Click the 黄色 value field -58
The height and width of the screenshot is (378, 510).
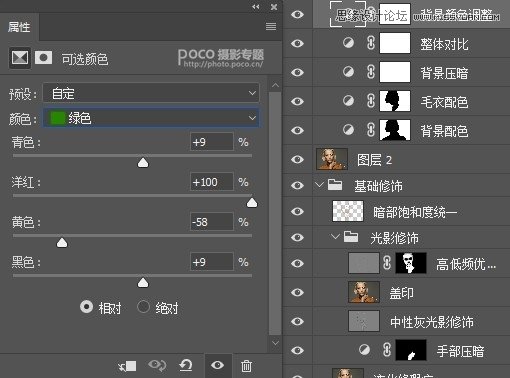[x=212, y=222]
